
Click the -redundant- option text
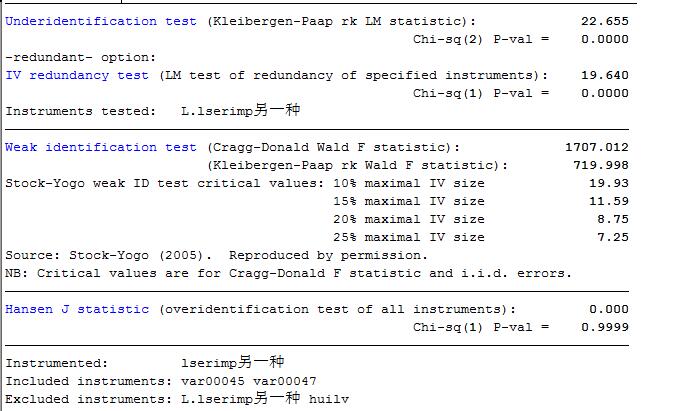click(x=80, y=57)
